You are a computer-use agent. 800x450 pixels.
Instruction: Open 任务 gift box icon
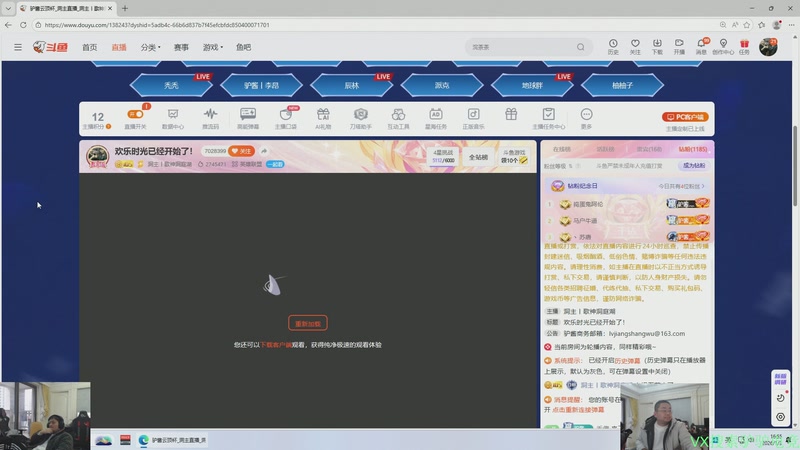point(744,46)
